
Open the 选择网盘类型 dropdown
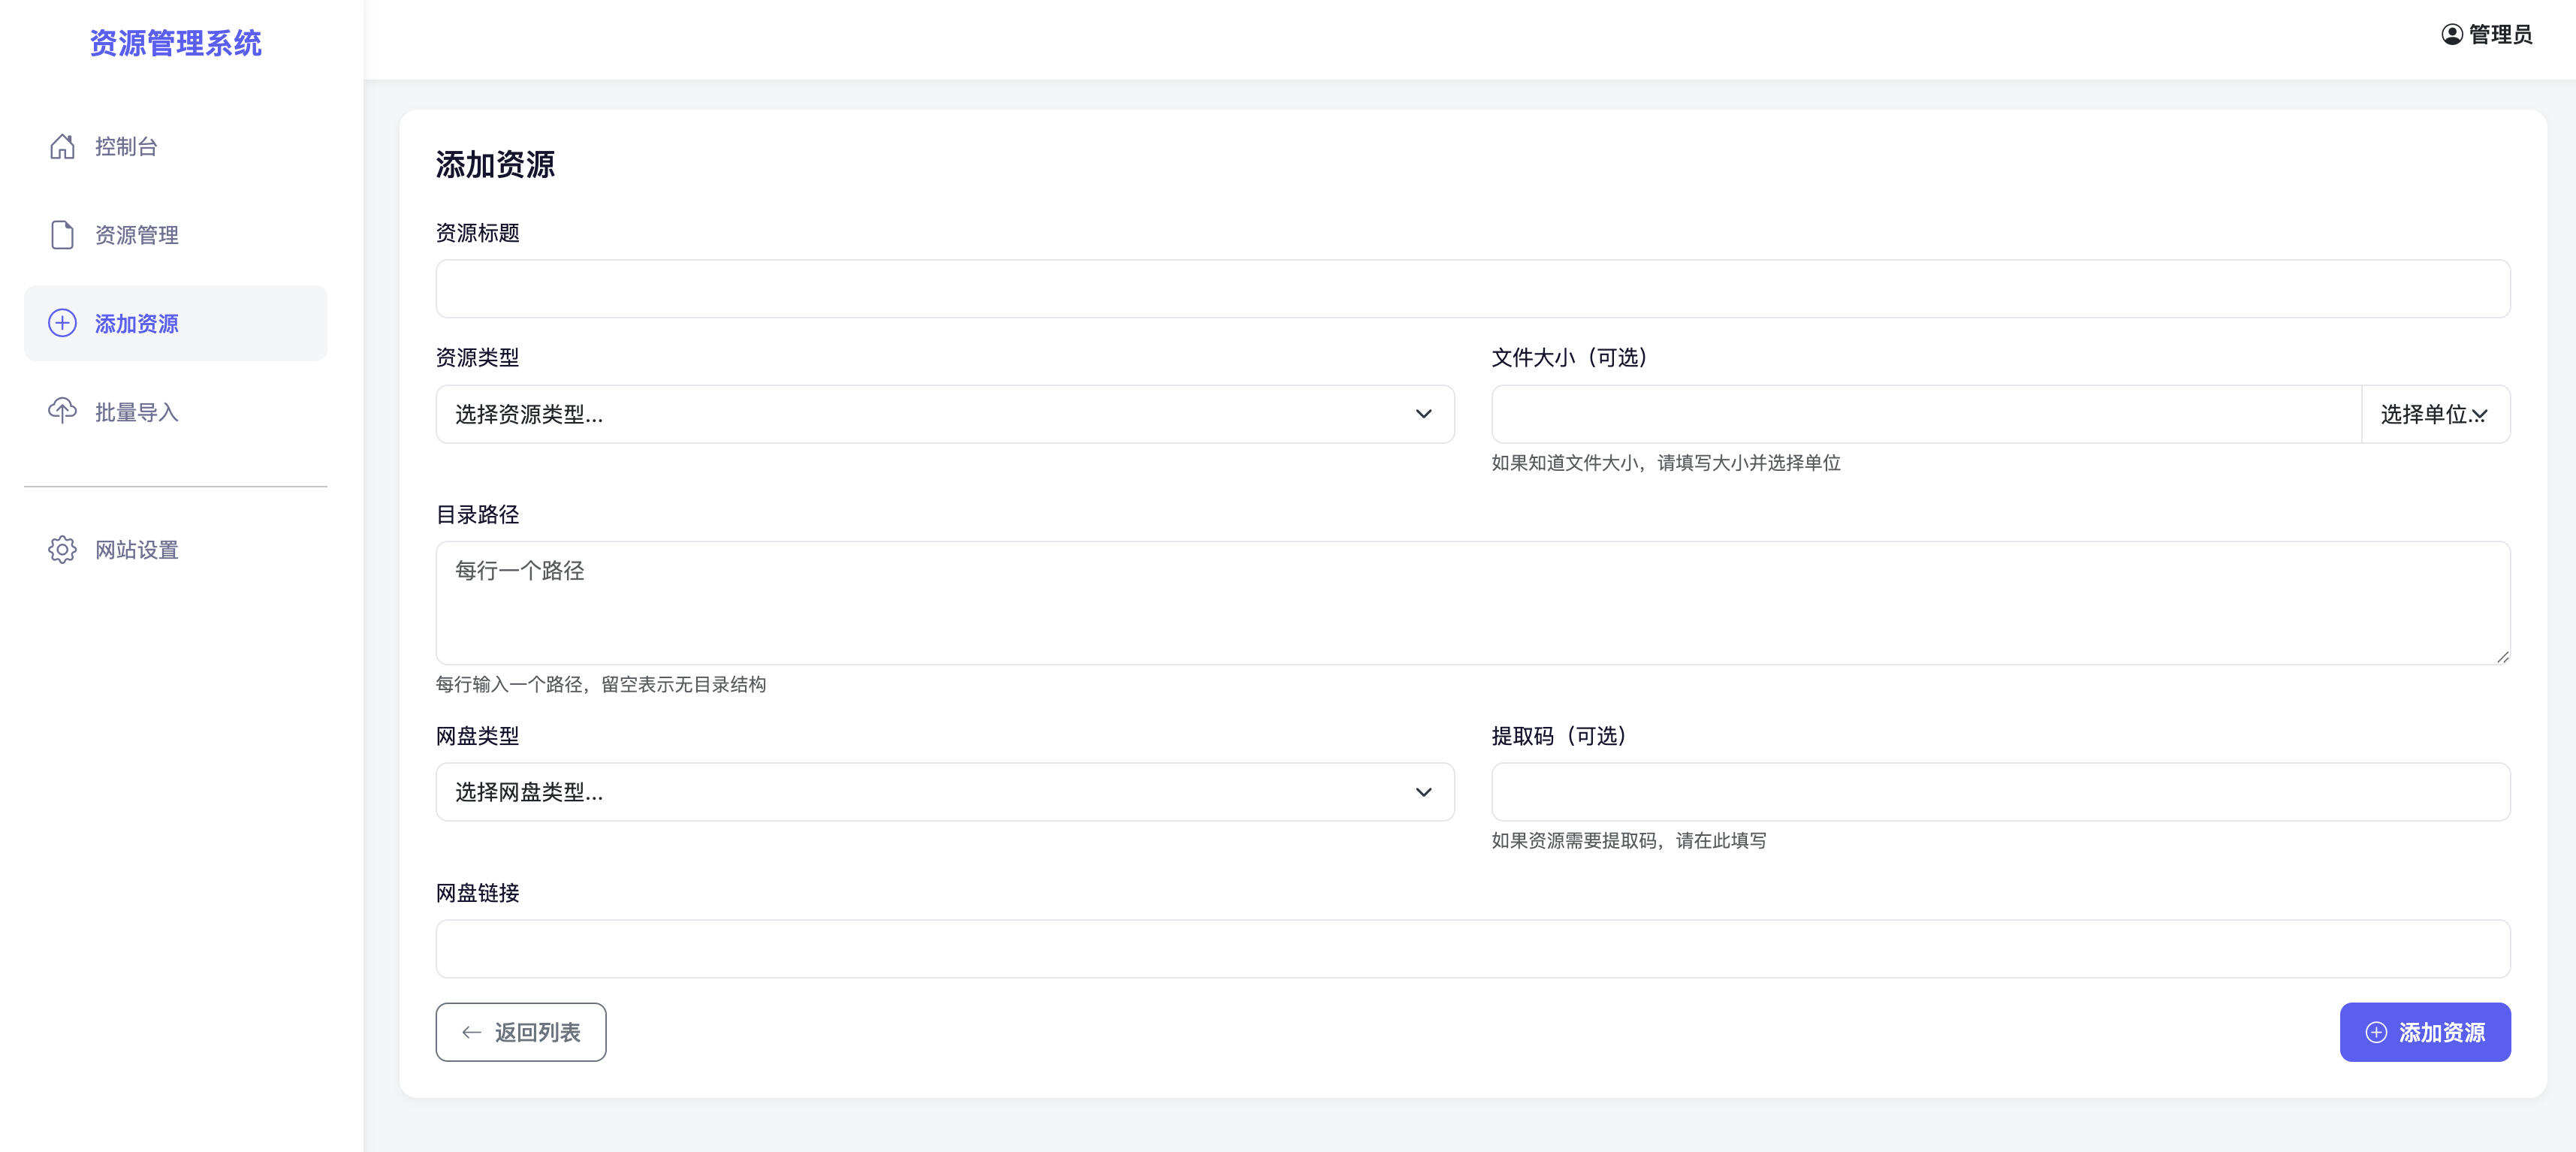944,792
